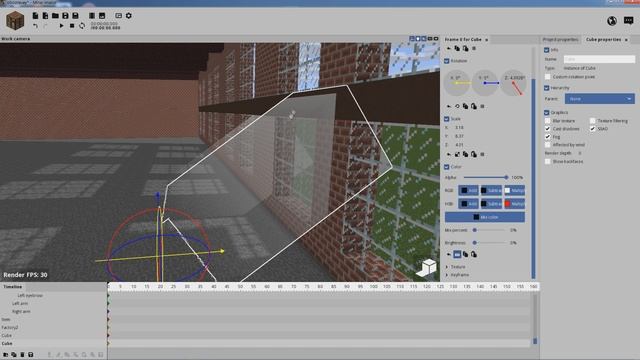Toggle the loop playback icon
Viewport: 640px width, 360px height.
point(82,26)
